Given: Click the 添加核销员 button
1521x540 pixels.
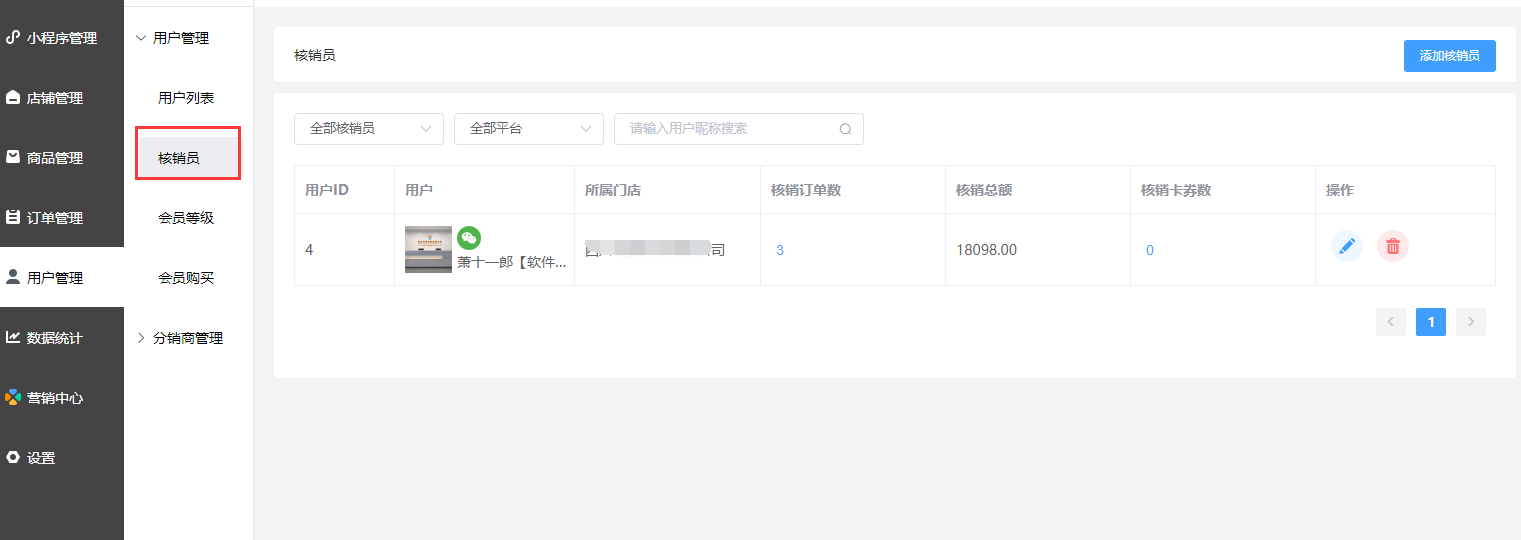Looking at the screenshot, I should point(1449,56).
